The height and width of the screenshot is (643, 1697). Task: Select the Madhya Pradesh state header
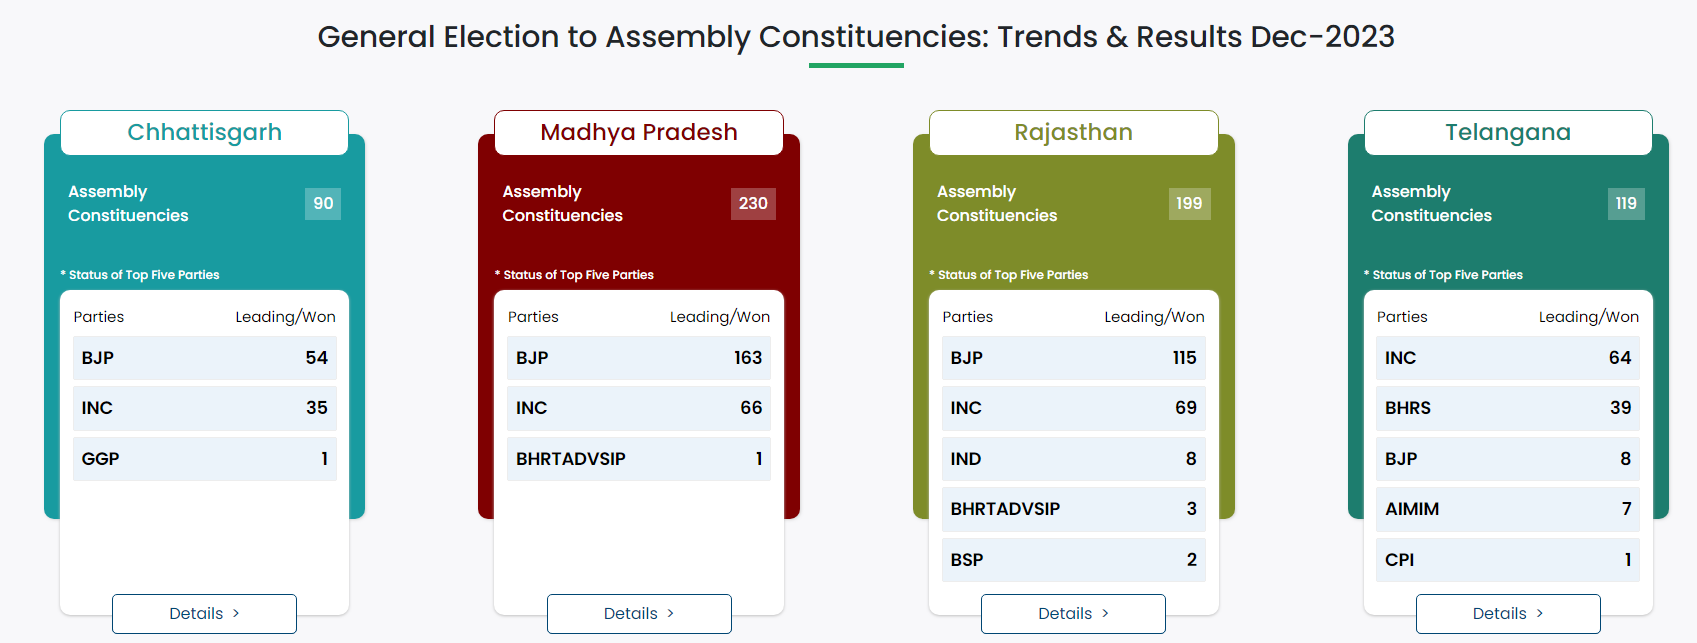(639, 132)
